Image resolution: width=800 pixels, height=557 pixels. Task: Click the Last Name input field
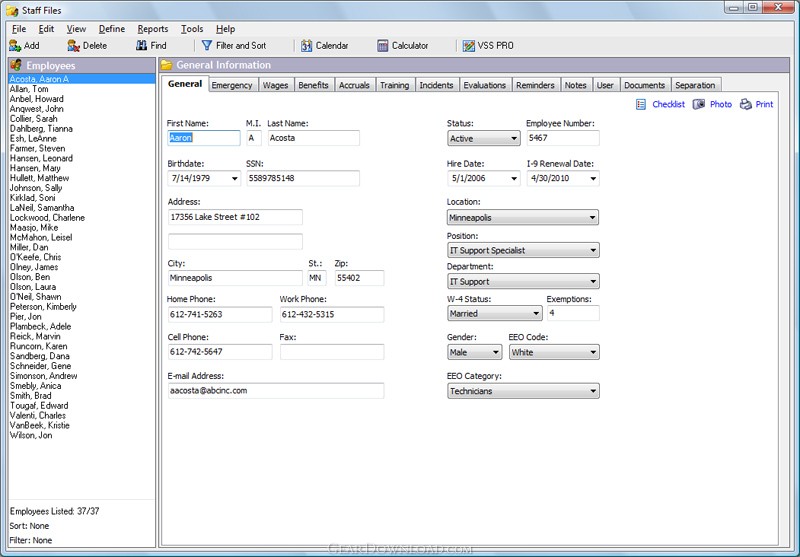point(313,138)
